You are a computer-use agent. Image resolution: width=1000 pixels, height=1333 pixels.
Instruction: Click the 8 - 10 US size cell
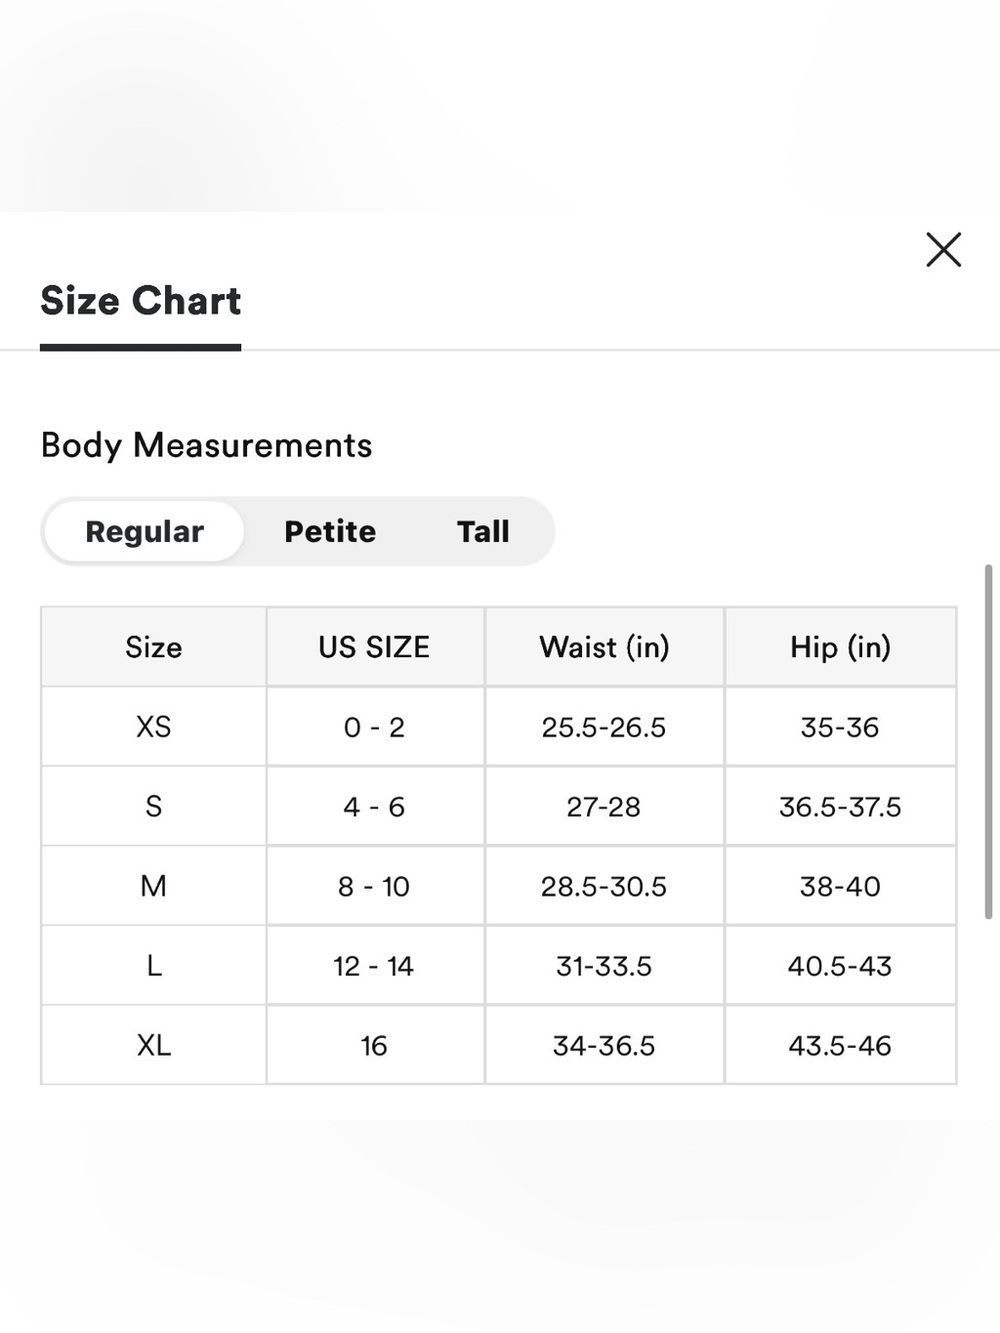pos(375,886)
